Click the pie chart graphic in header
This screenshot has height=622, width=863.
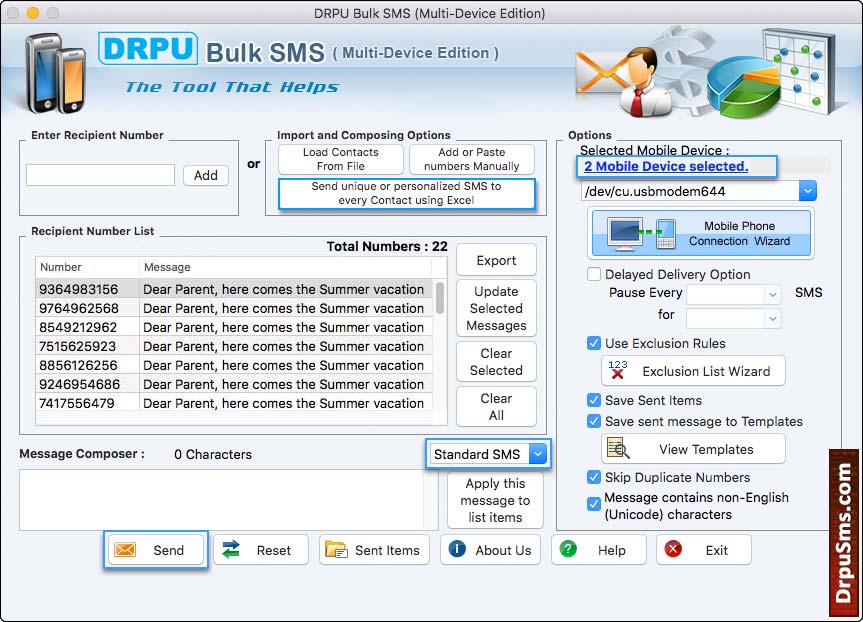coord(743,88)
